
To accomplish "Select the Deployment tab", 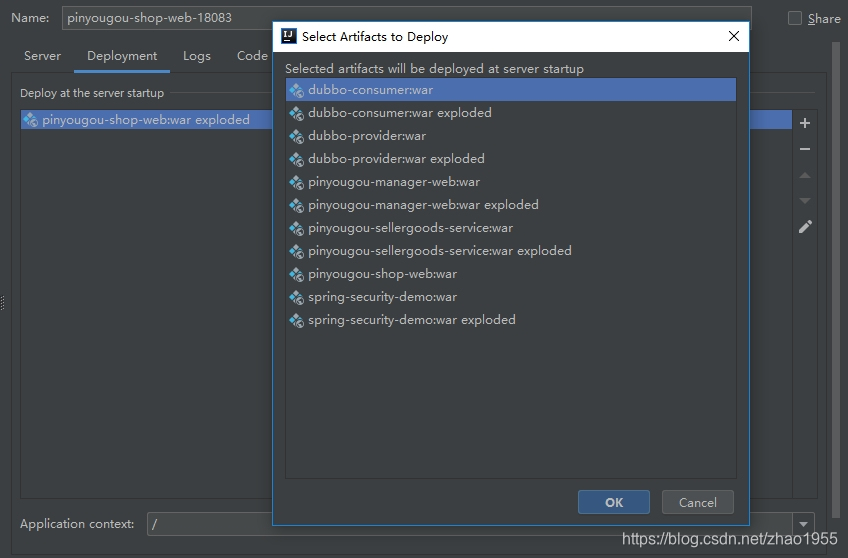I will [122, 56].
